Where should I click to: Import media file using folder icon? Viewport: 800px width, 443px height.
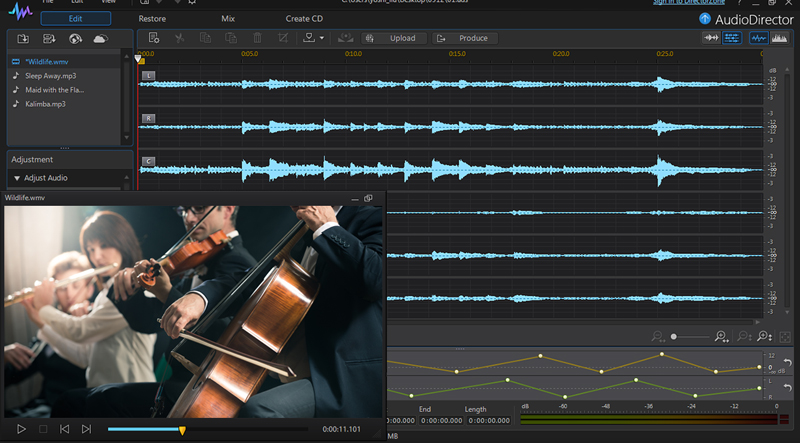[23, 39]
